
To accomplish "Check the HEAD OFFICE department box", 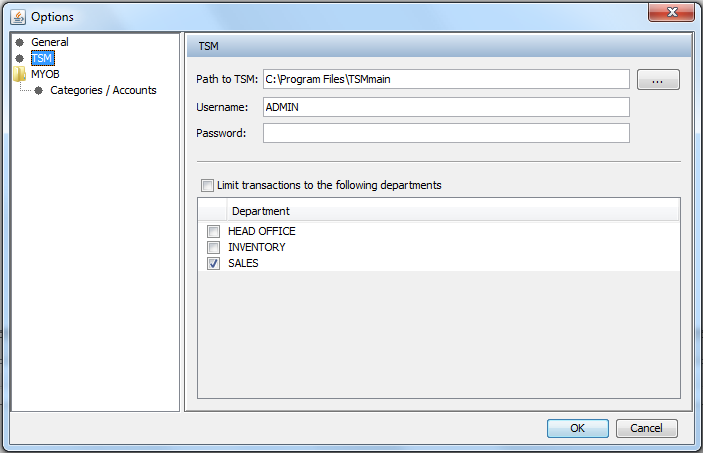I will [213, 231].
